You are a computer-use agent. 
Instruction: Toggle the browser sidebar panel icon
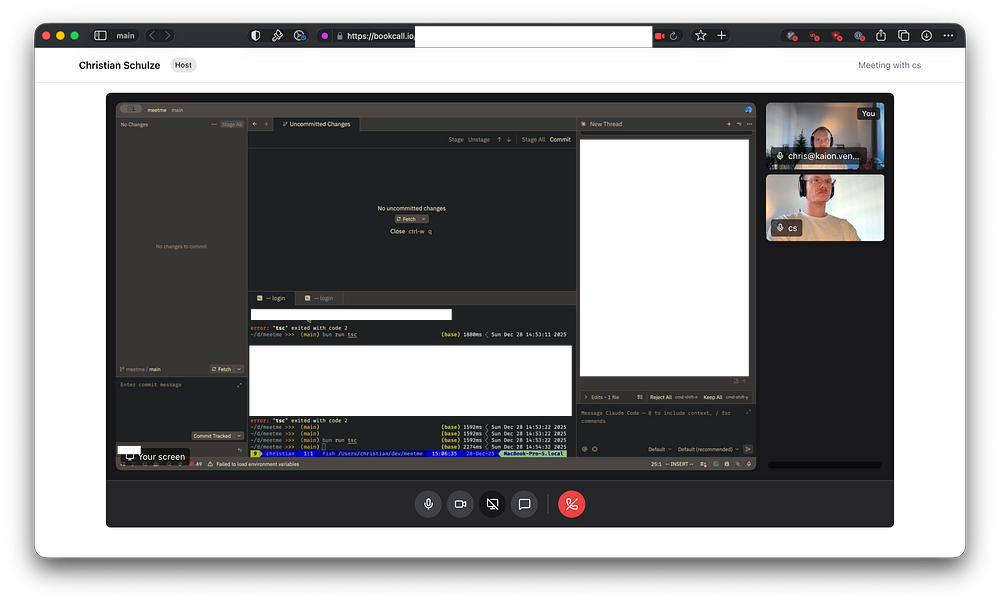click(x=100, y=35)
